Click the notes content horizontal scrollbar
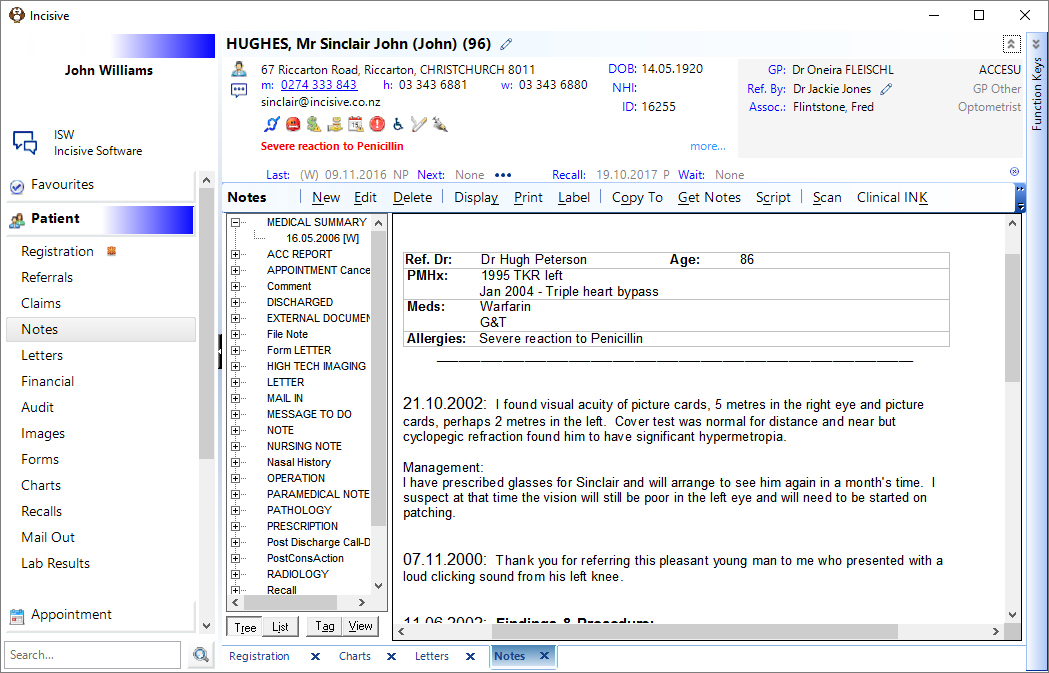 click(696, 631)
